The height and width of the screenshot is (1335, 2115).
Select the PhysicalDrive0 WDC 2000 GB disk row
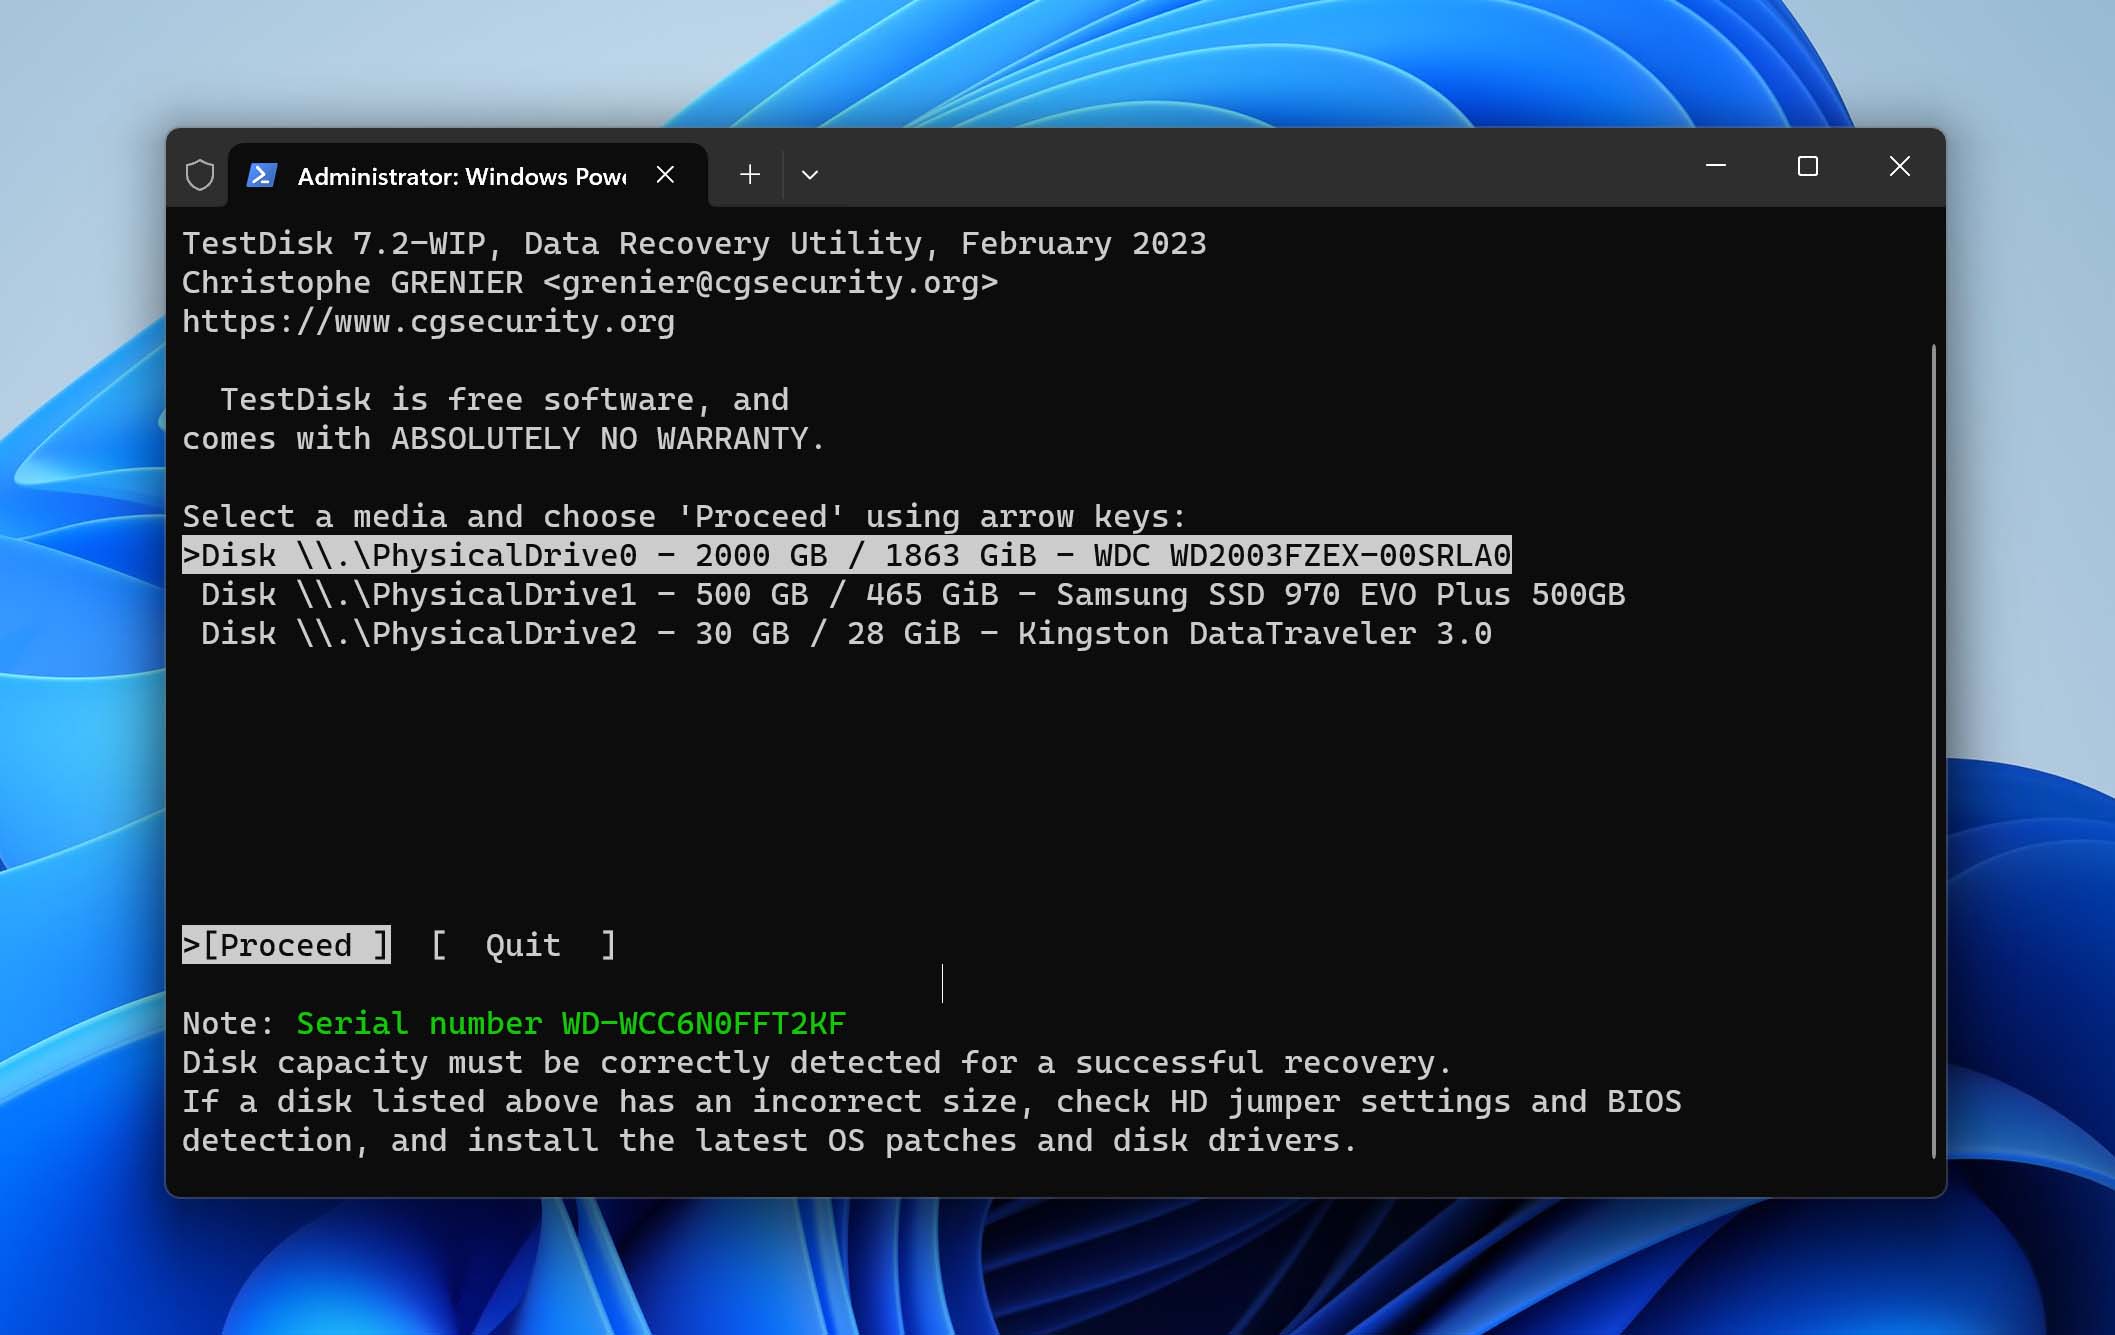click(847, 555)
